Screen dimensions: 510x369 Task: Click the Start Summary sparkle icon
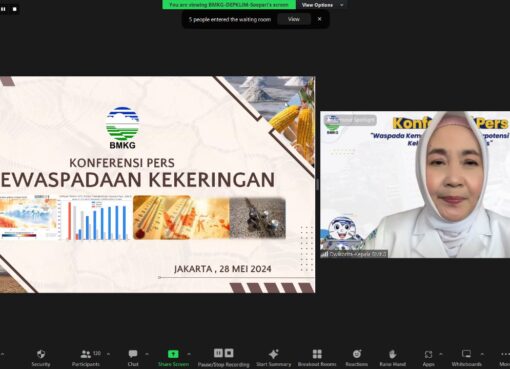(273, 354)
